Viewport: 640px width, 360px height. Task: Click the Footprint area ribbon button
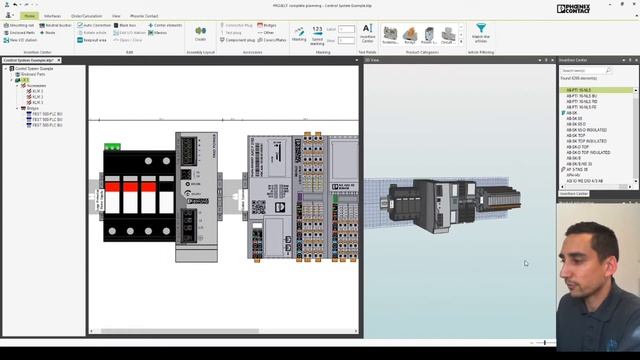click(x=92, y=40)
